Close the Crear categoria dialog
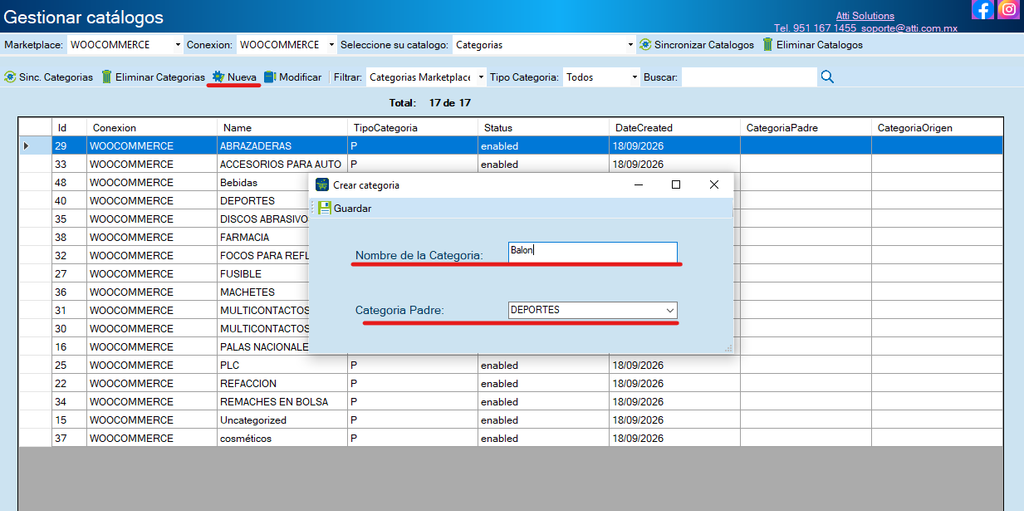This screenshot has height=511, width=1024. [714, 185]
